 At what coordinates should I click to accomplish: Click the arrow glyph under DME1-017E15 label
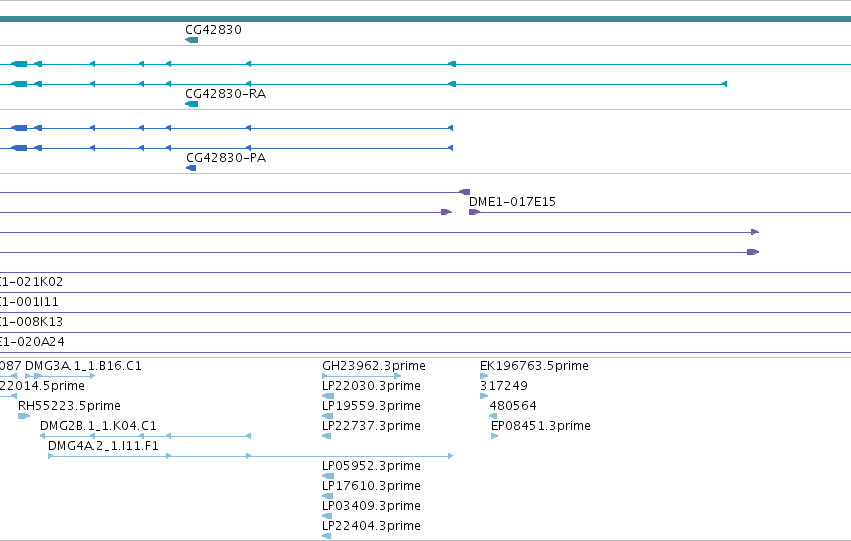(x=474, y=212)
